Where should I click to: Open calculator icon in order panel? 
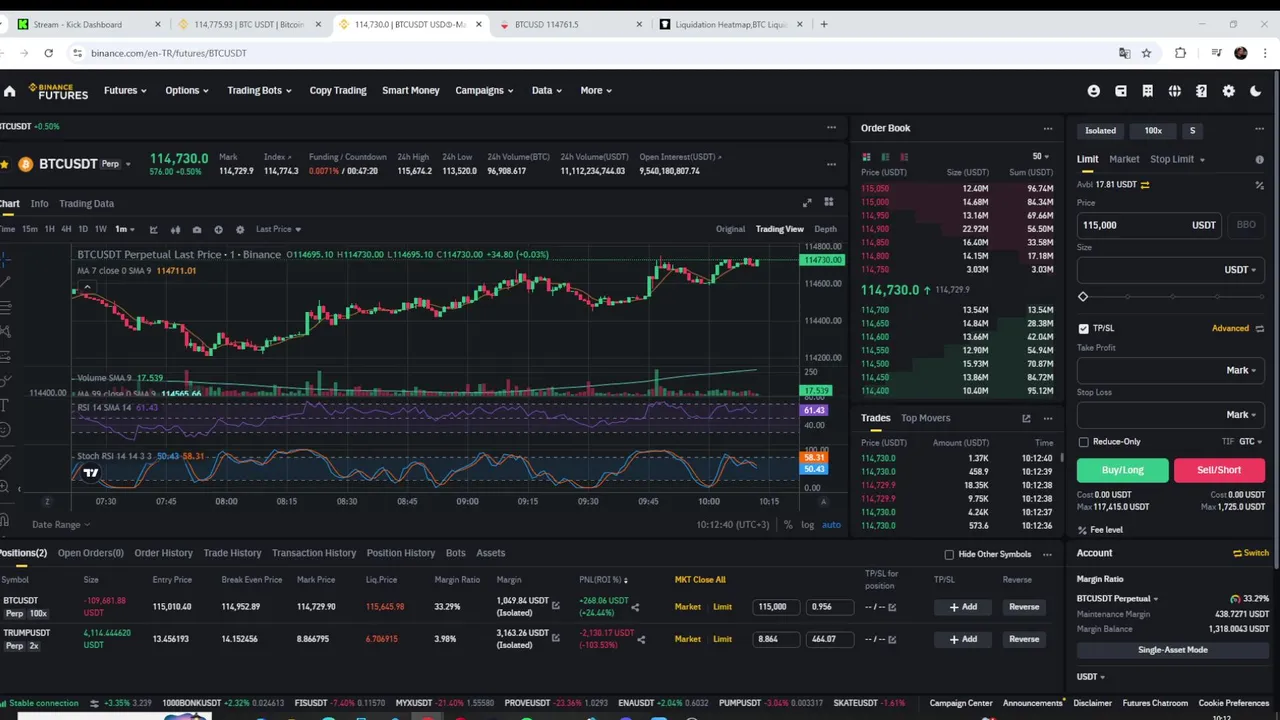[x=1259, y=185]
